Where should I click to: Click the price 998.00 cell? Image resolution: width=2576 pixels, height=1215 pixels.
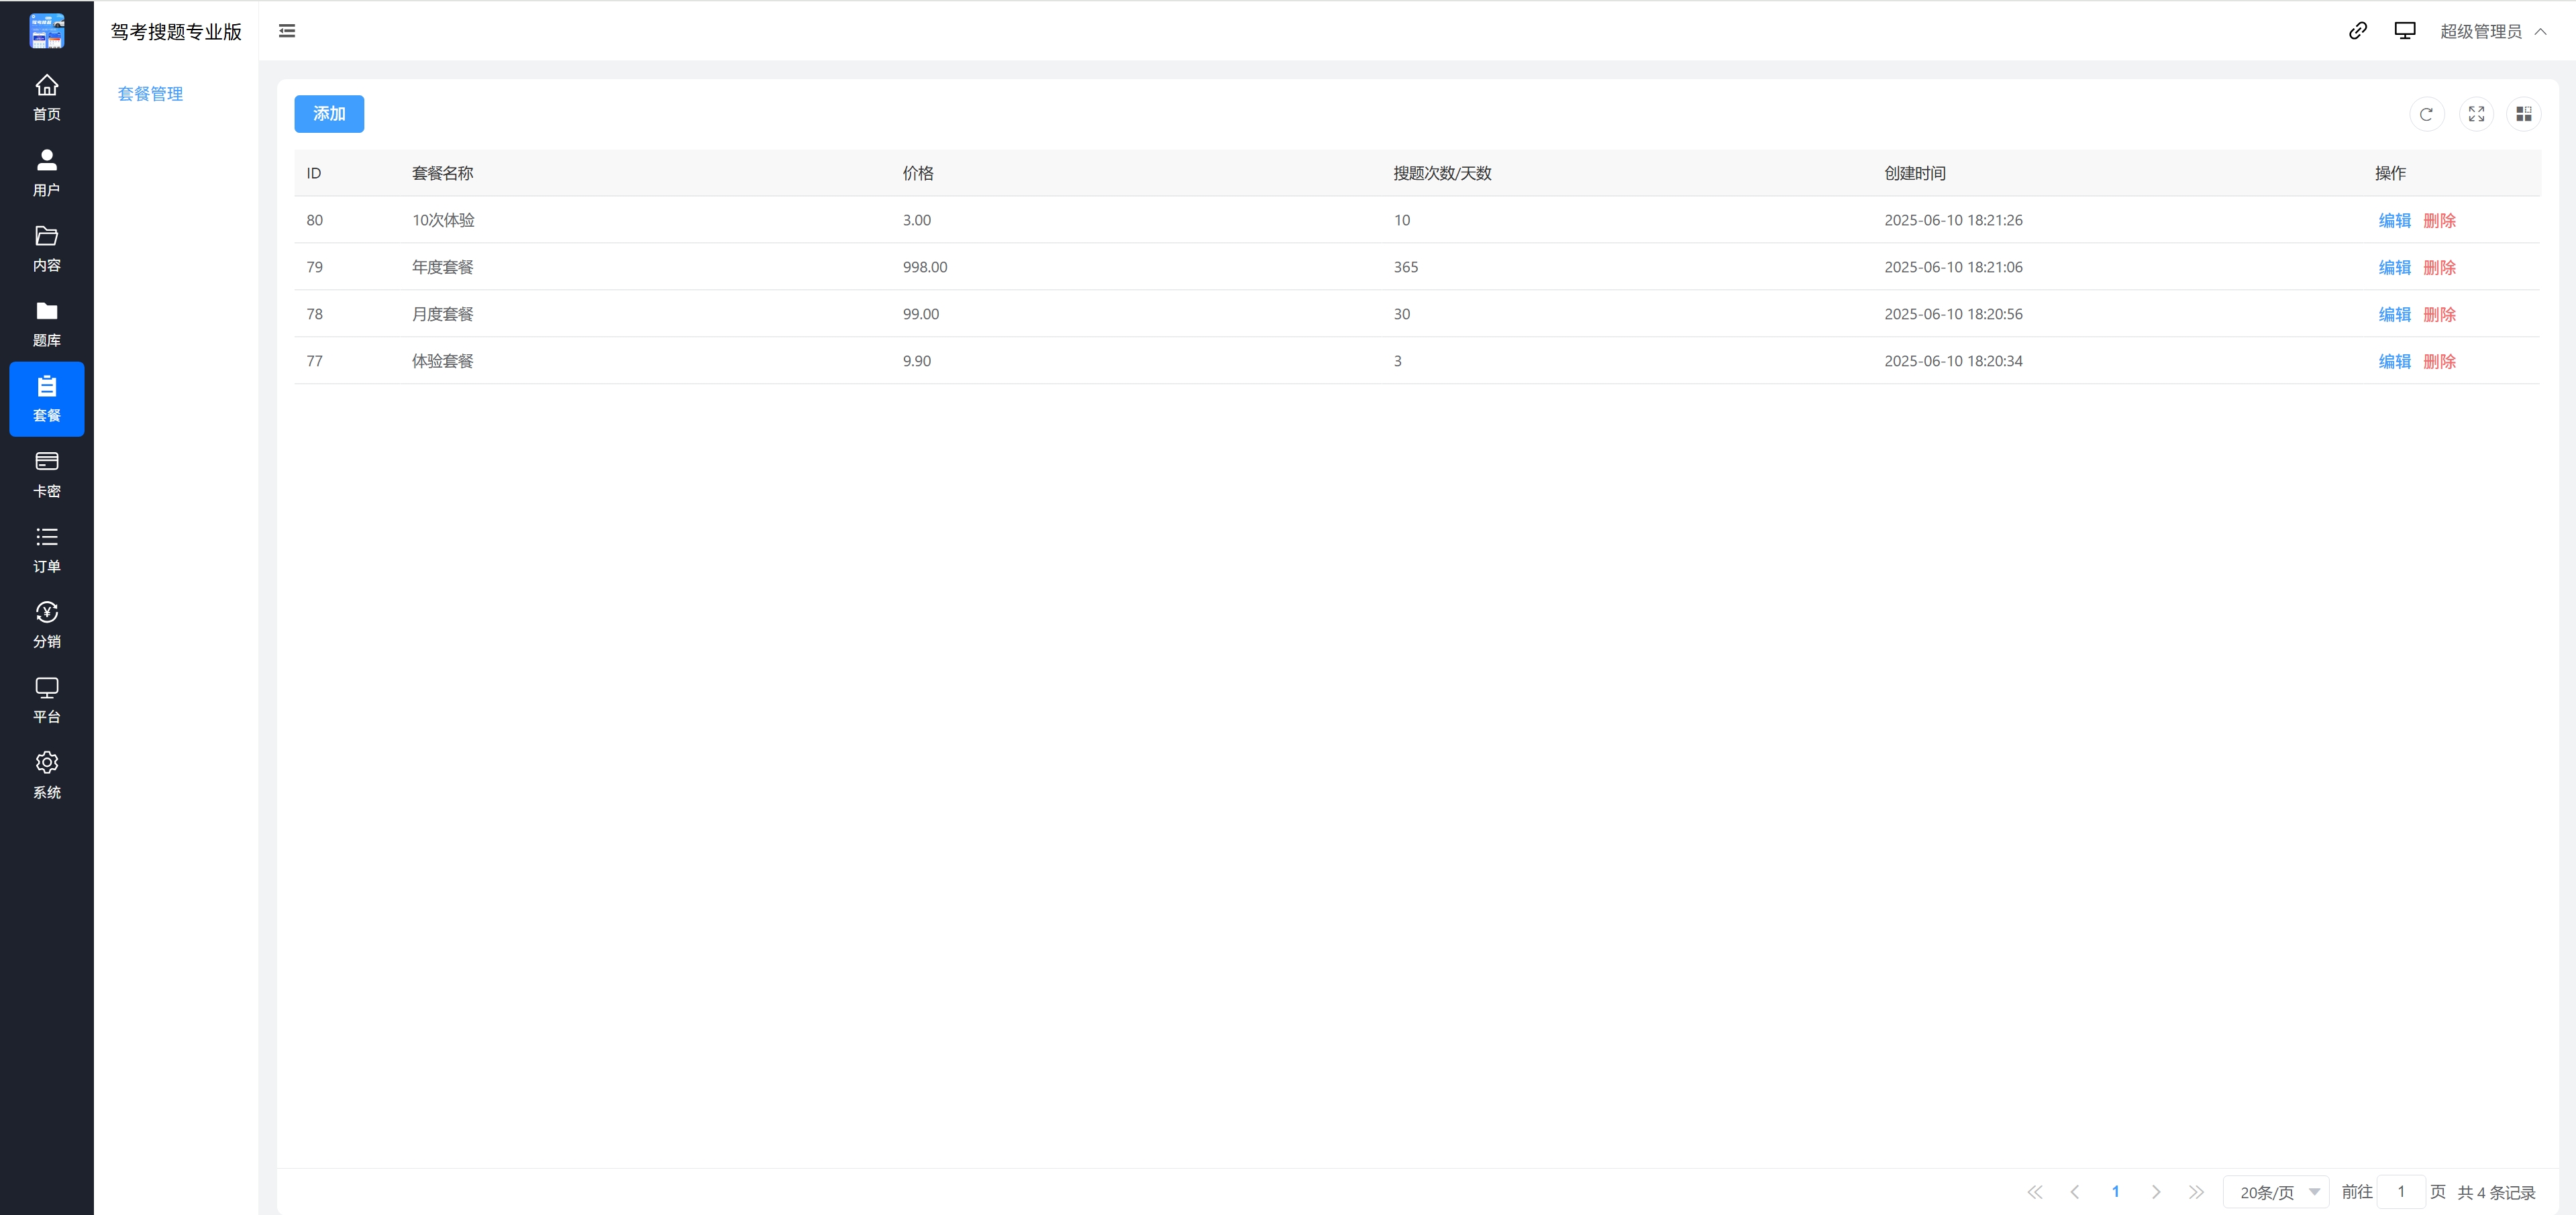point(925,267)
